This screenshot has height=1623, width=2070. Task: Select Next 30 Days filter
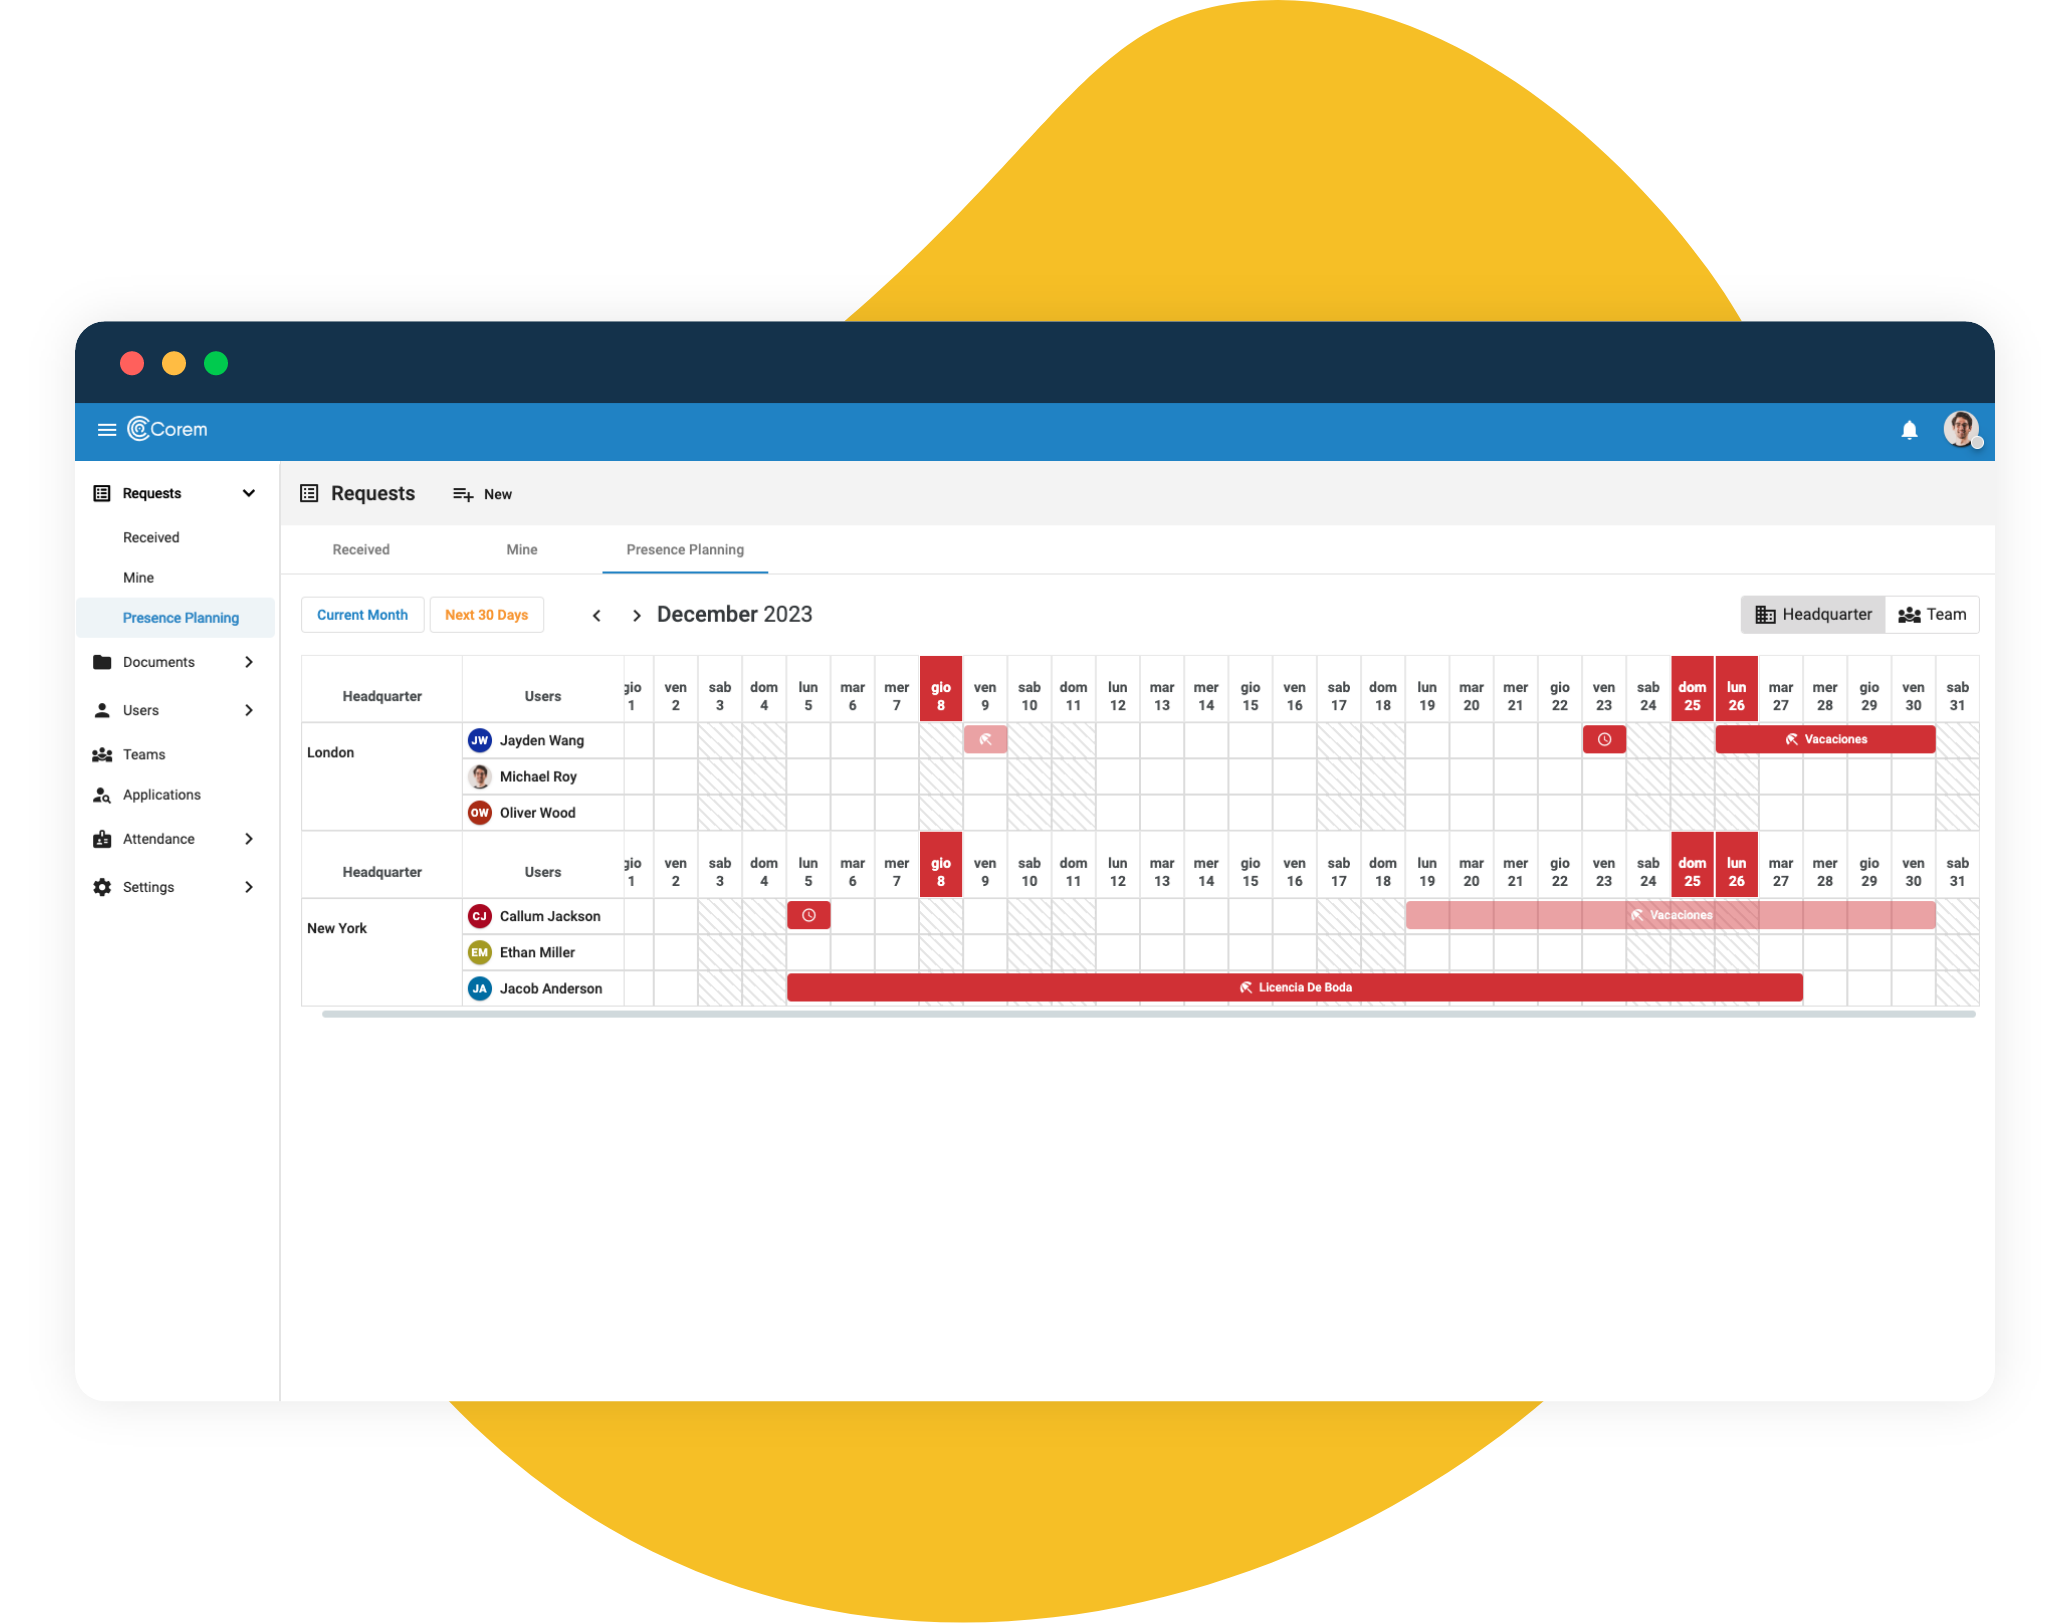486,615
